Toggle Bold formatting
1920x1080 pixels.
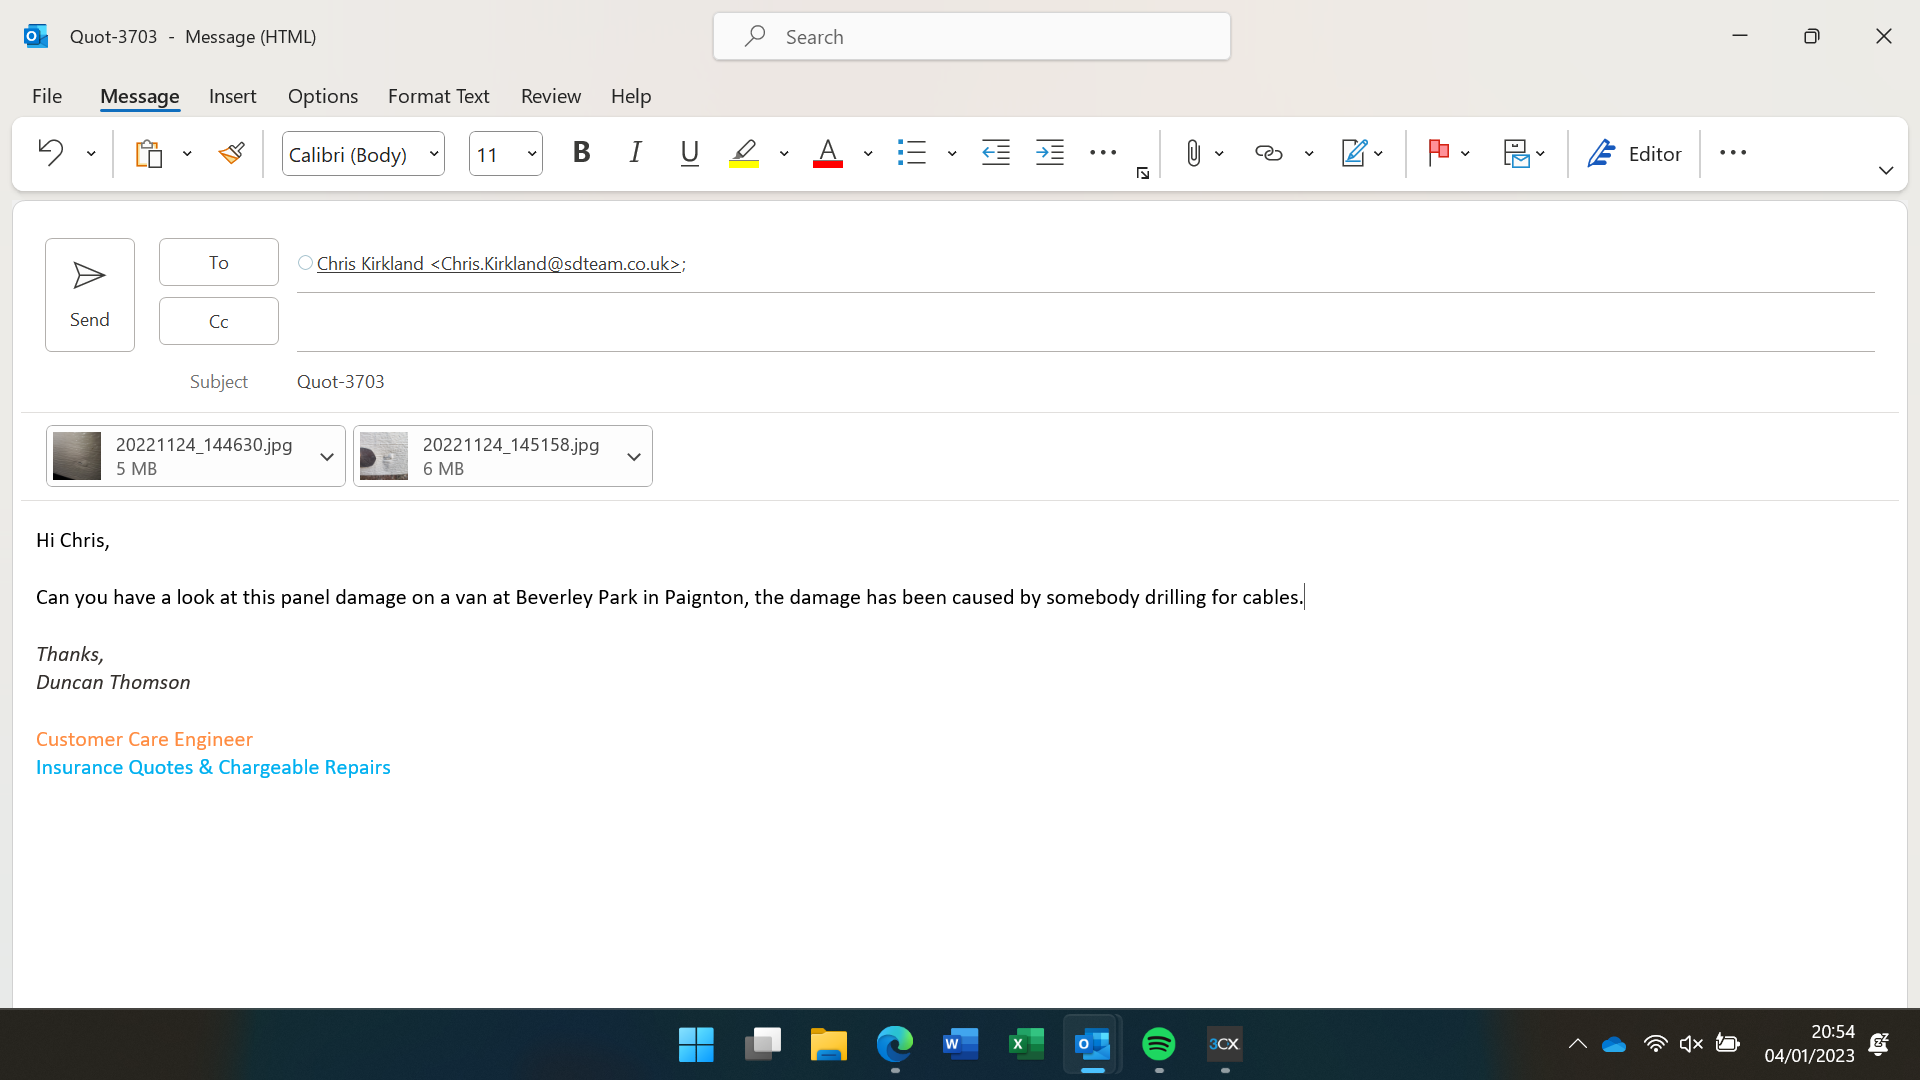(581, 153)
